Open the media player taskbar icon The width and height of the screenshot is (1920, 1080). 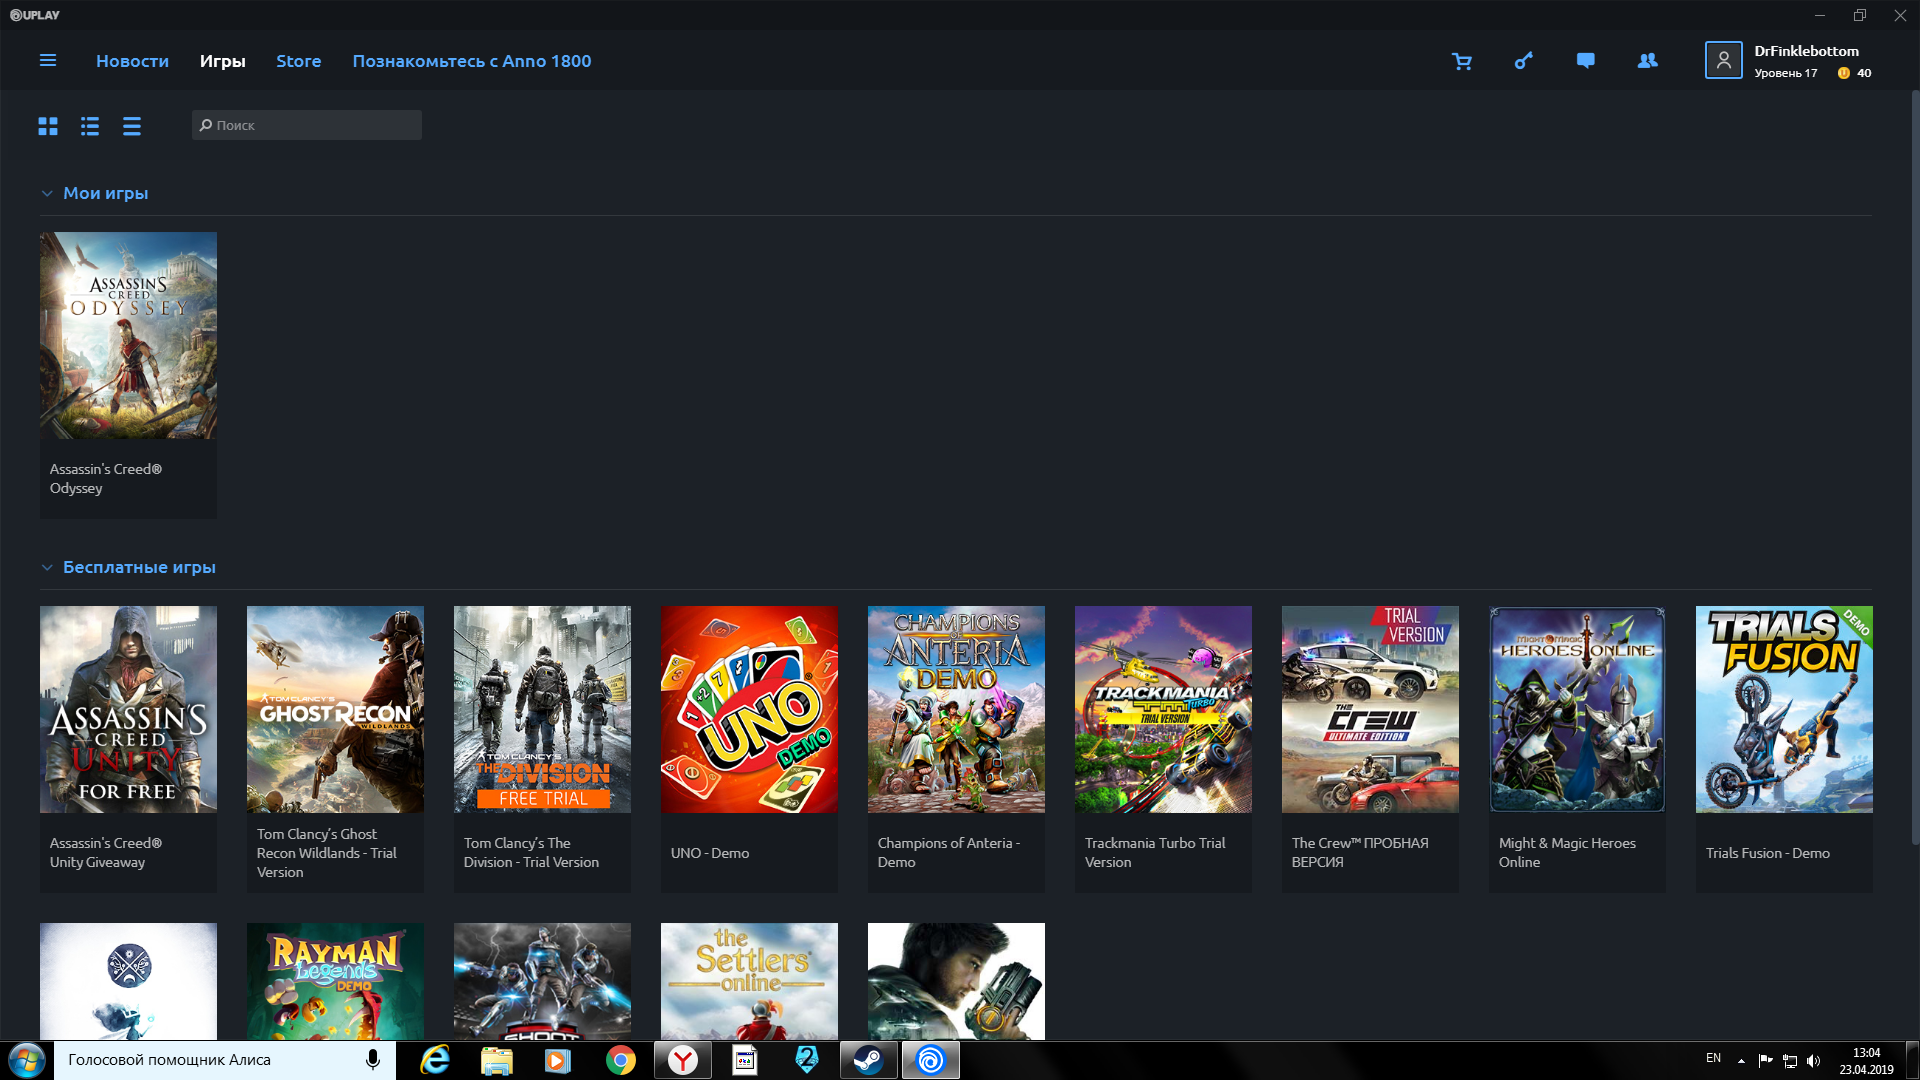(x=559, y=1060)
